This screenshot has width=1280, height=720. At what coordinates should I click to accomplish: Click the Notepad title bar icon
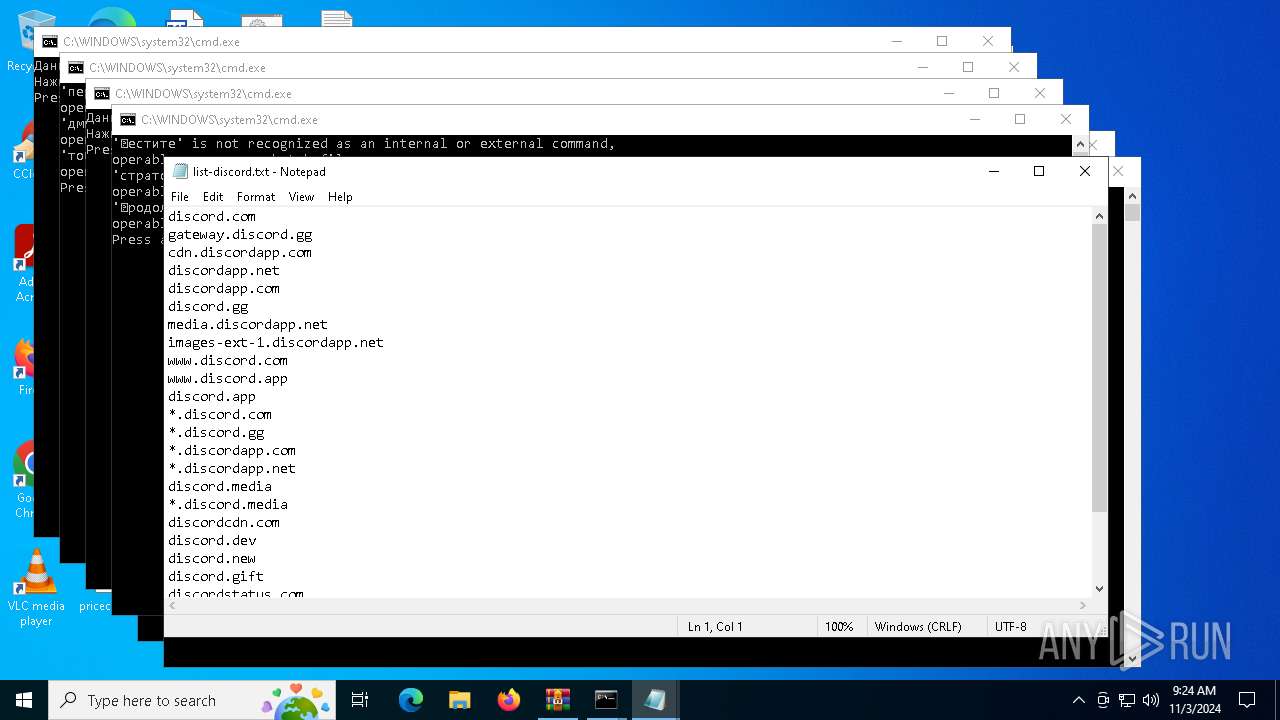pyautogui.click(x=180, y=171)
